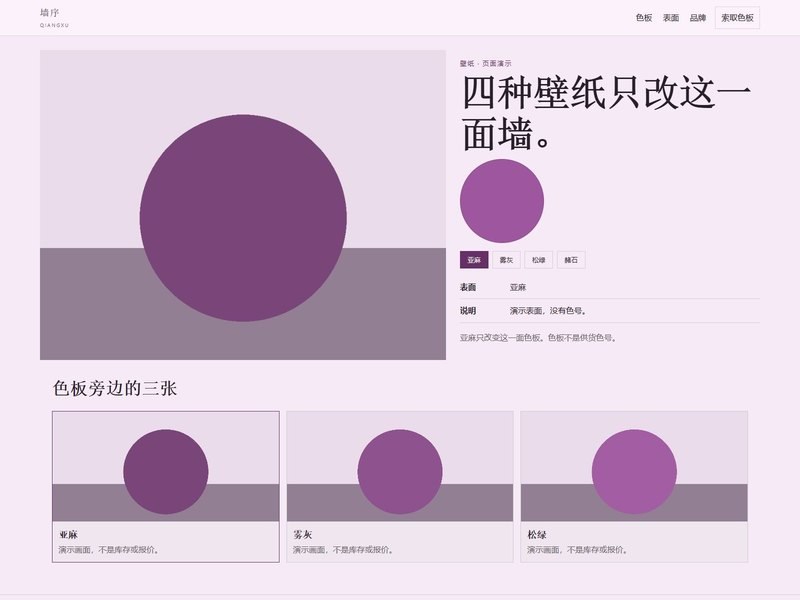Viewport: 800px width, 600px height.
Task: Choose the 松绿 wallpaper option
Action: point(539,260)
